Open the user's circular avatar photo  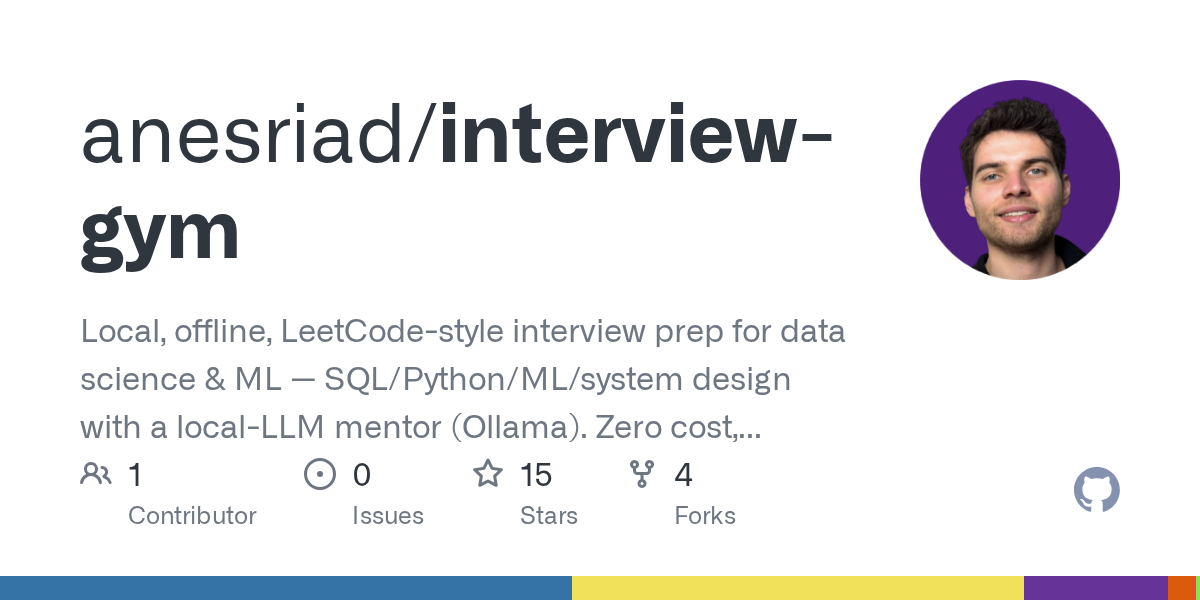coord(1020,180)
